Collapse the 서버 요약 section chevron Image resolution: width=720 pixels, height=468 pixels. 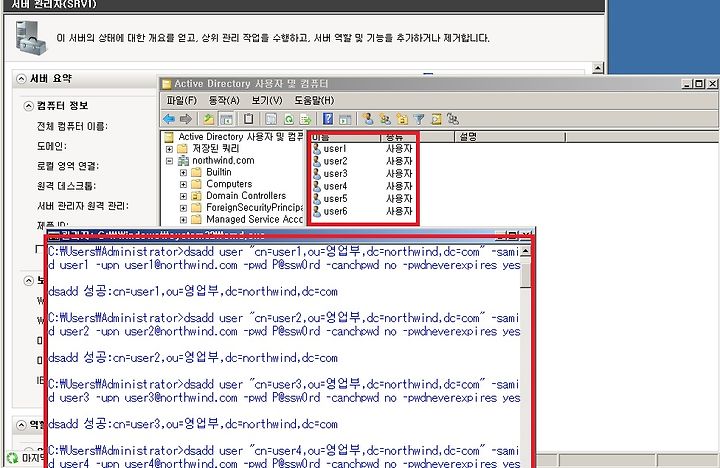coord(21,79)
